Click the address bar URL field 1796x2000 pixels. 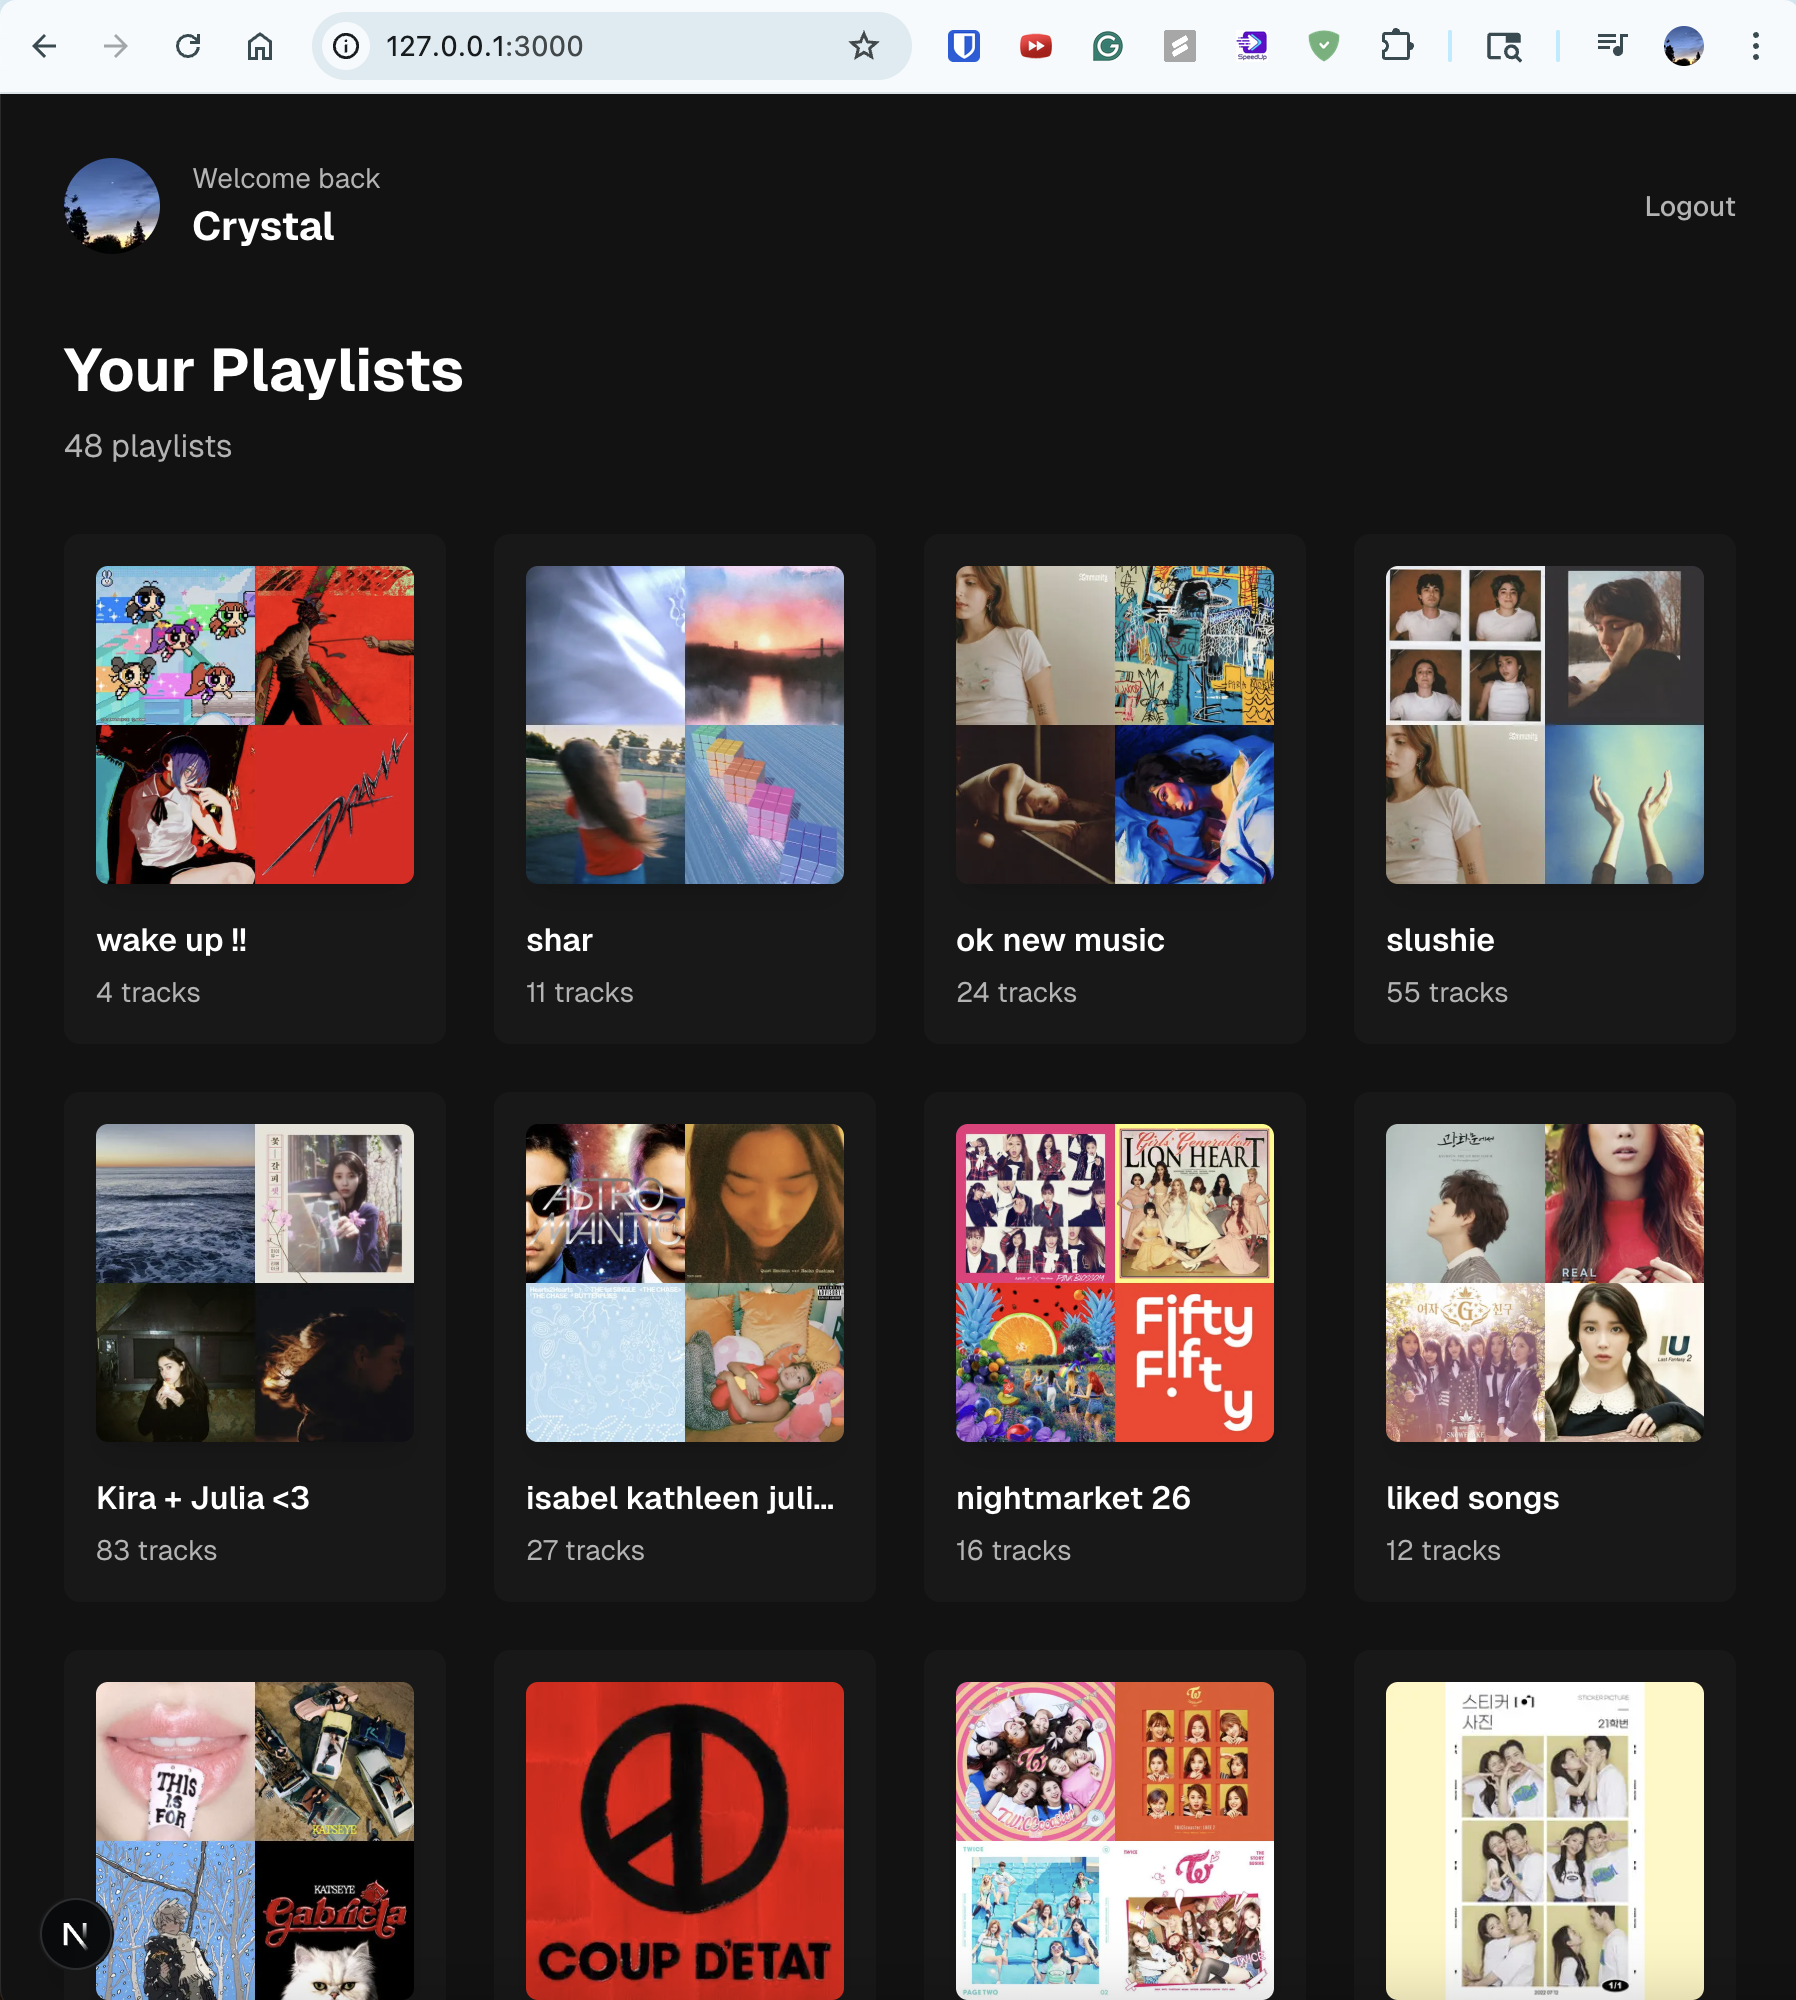pos(600,46)
